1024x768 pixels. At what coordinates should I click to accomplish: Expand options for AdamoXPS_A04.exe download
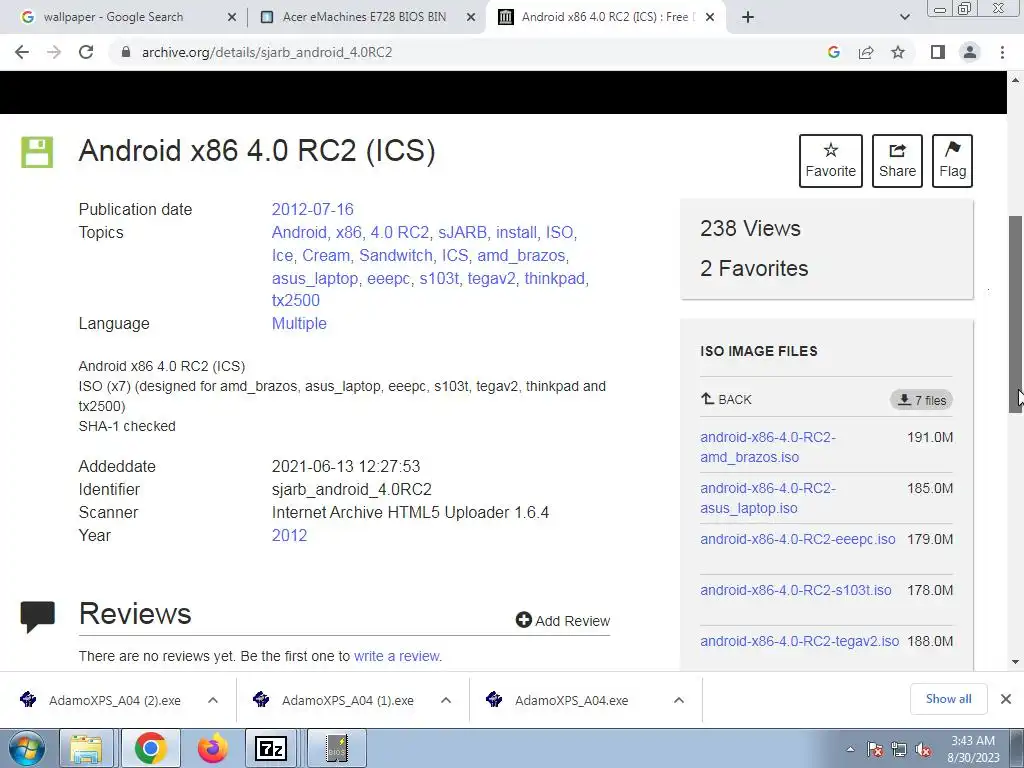tap(679, 700)
